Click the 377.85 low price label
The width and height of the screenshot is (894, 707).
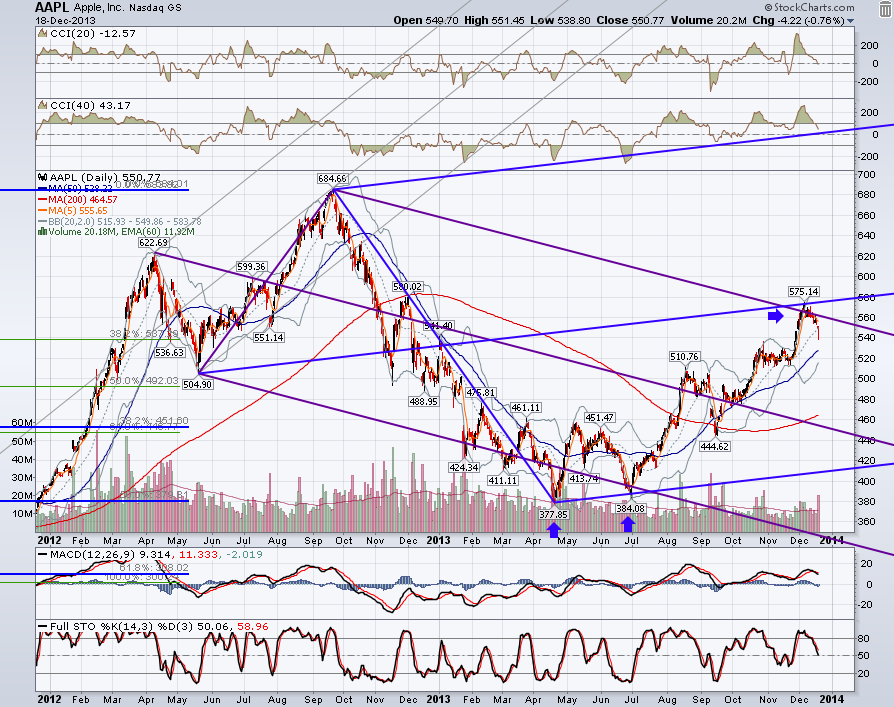coord(554,514)
